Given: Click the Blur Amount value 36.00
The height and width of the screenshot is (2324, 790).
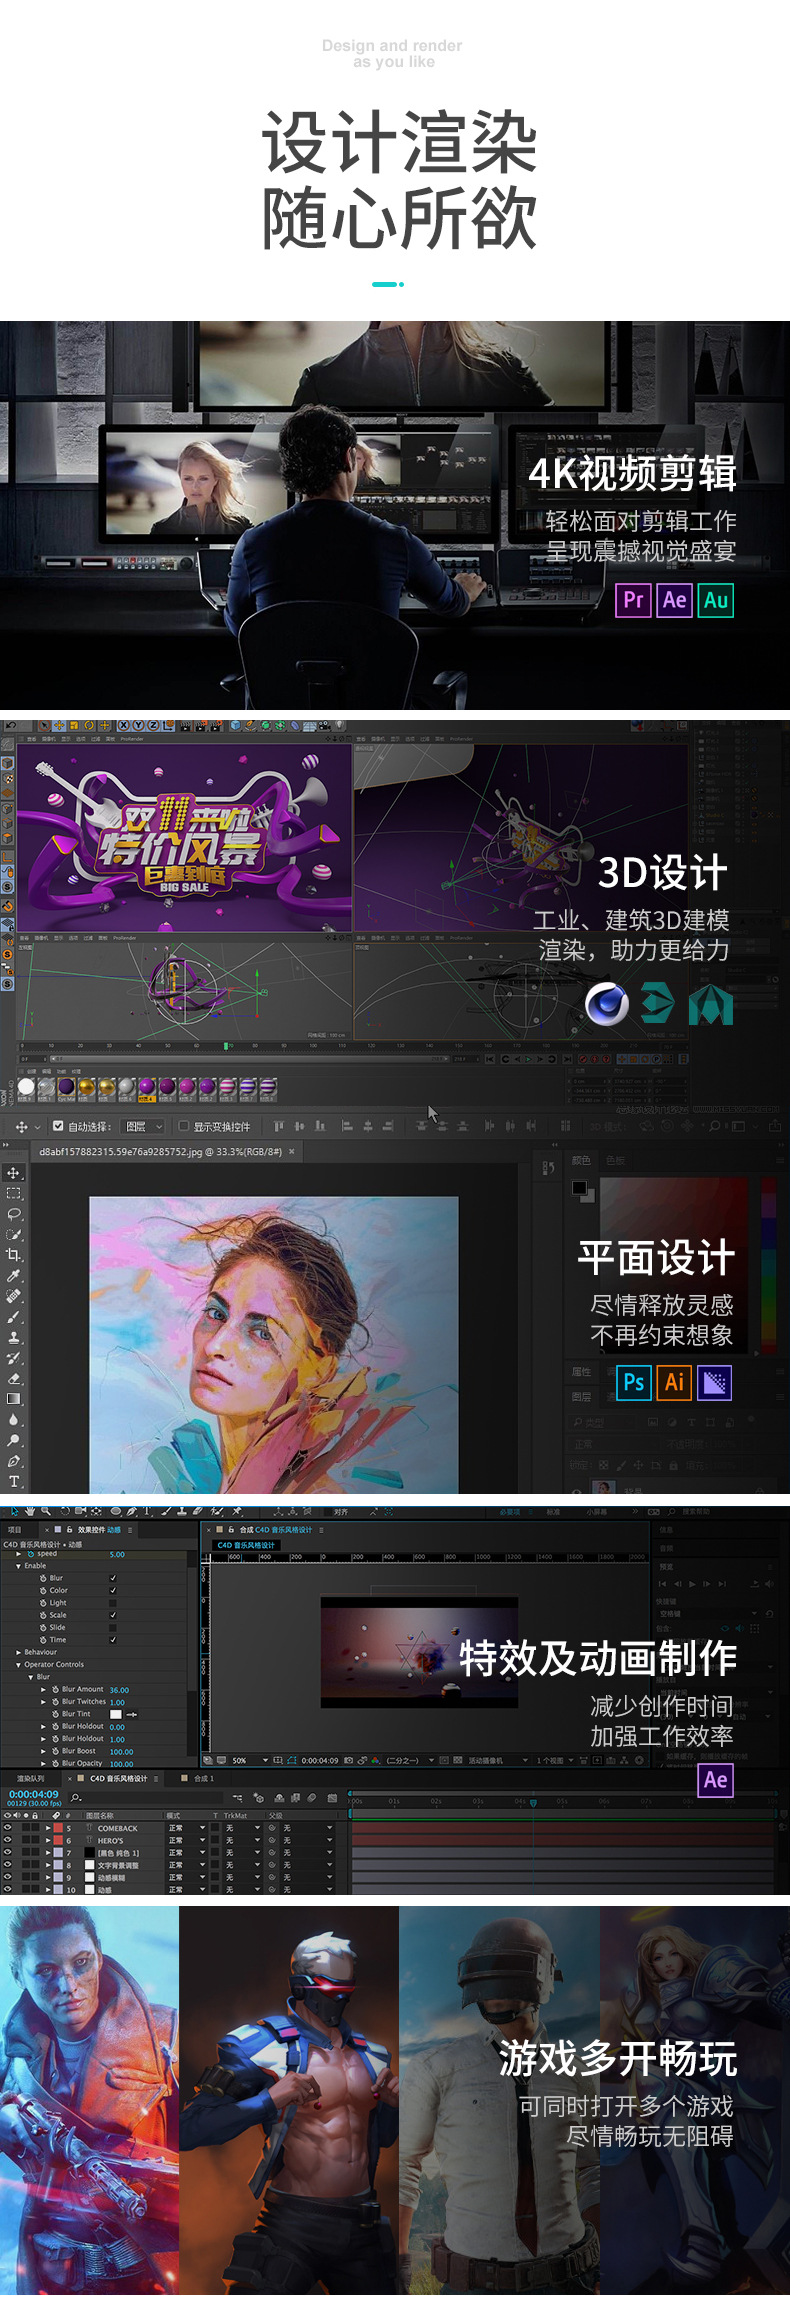Looking at the screenshot, I should [119, 1690].
